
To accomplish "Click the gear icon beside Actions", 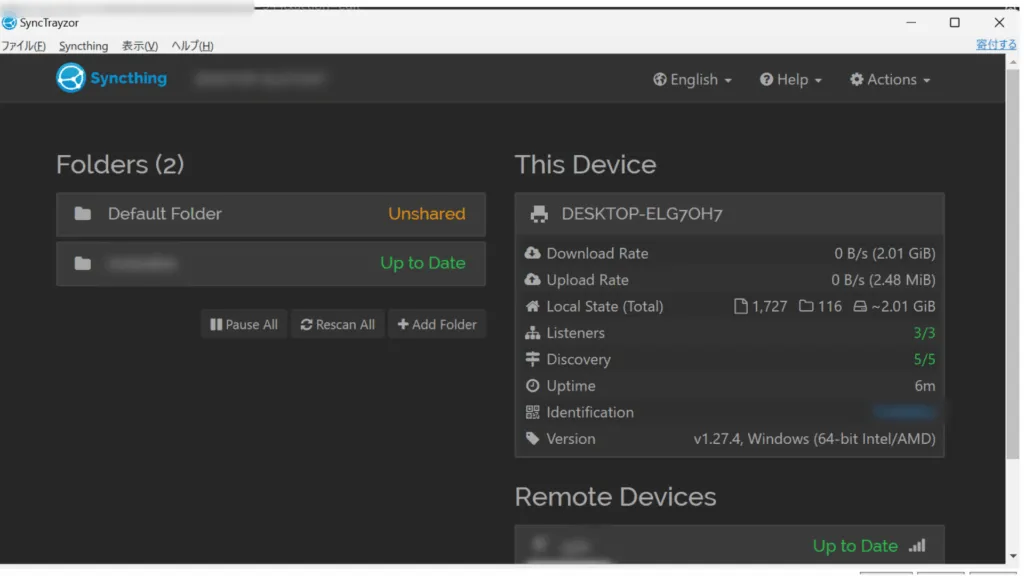I will [857, 80].
